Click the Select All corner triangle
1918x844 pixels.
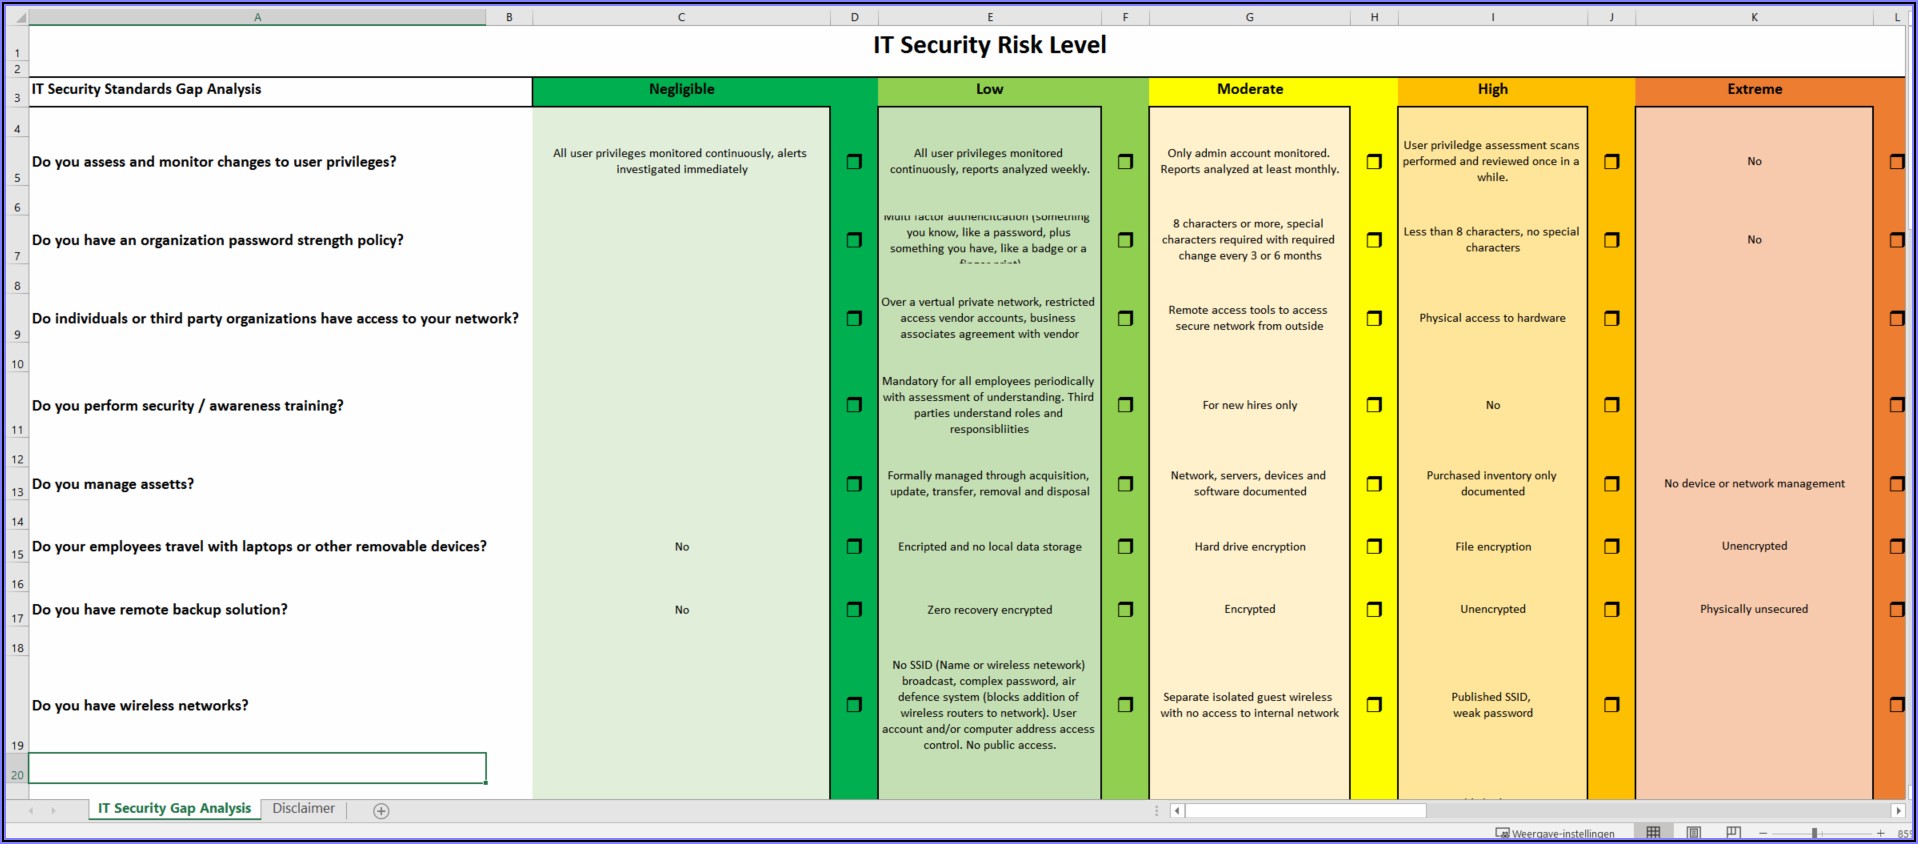(20, 17)
